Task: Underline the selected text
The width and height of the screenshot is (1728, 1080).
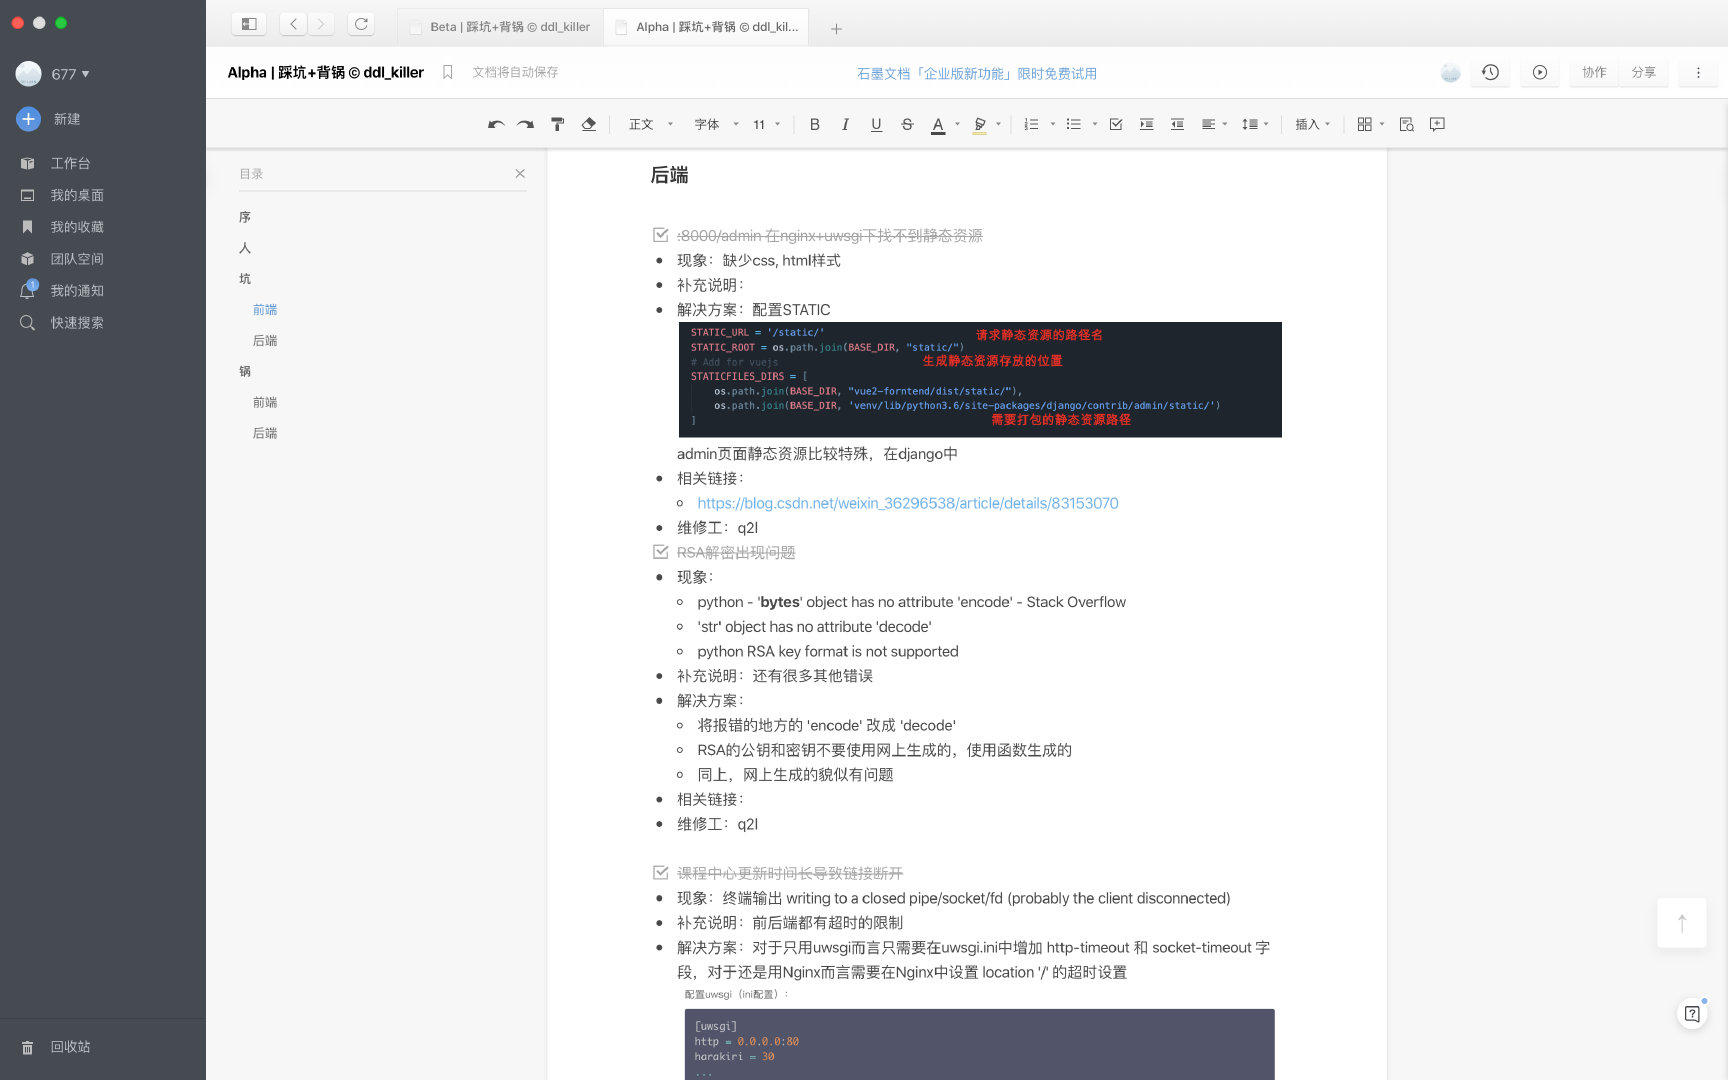Action: coord(877,124)
